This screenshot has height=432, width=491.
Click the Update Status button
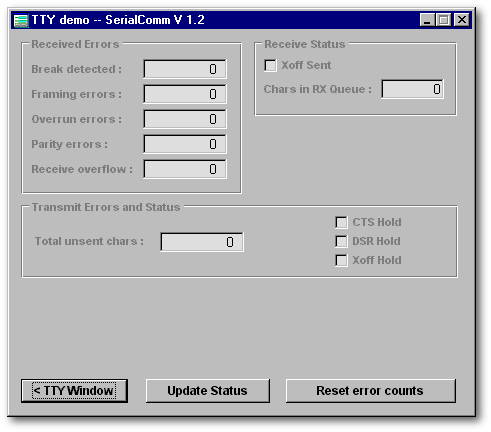tap(208, 391)
